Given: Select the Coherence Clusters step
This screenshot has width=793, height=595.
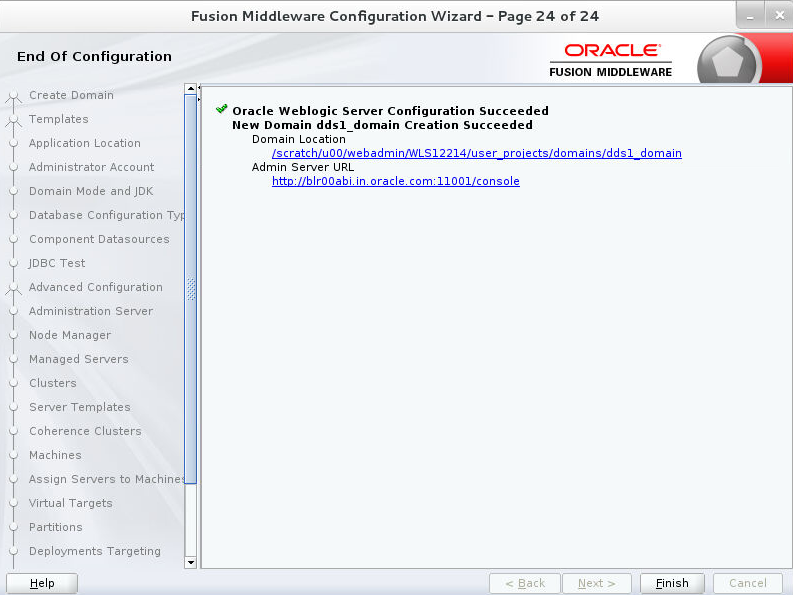Looking at the screenshot, I should tap(85, 431).
